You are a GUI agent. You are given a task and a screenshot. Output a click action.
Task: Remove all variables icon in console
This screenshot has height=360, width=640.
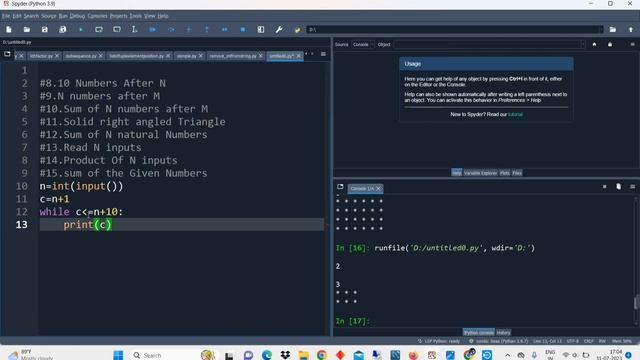point(618,187)
